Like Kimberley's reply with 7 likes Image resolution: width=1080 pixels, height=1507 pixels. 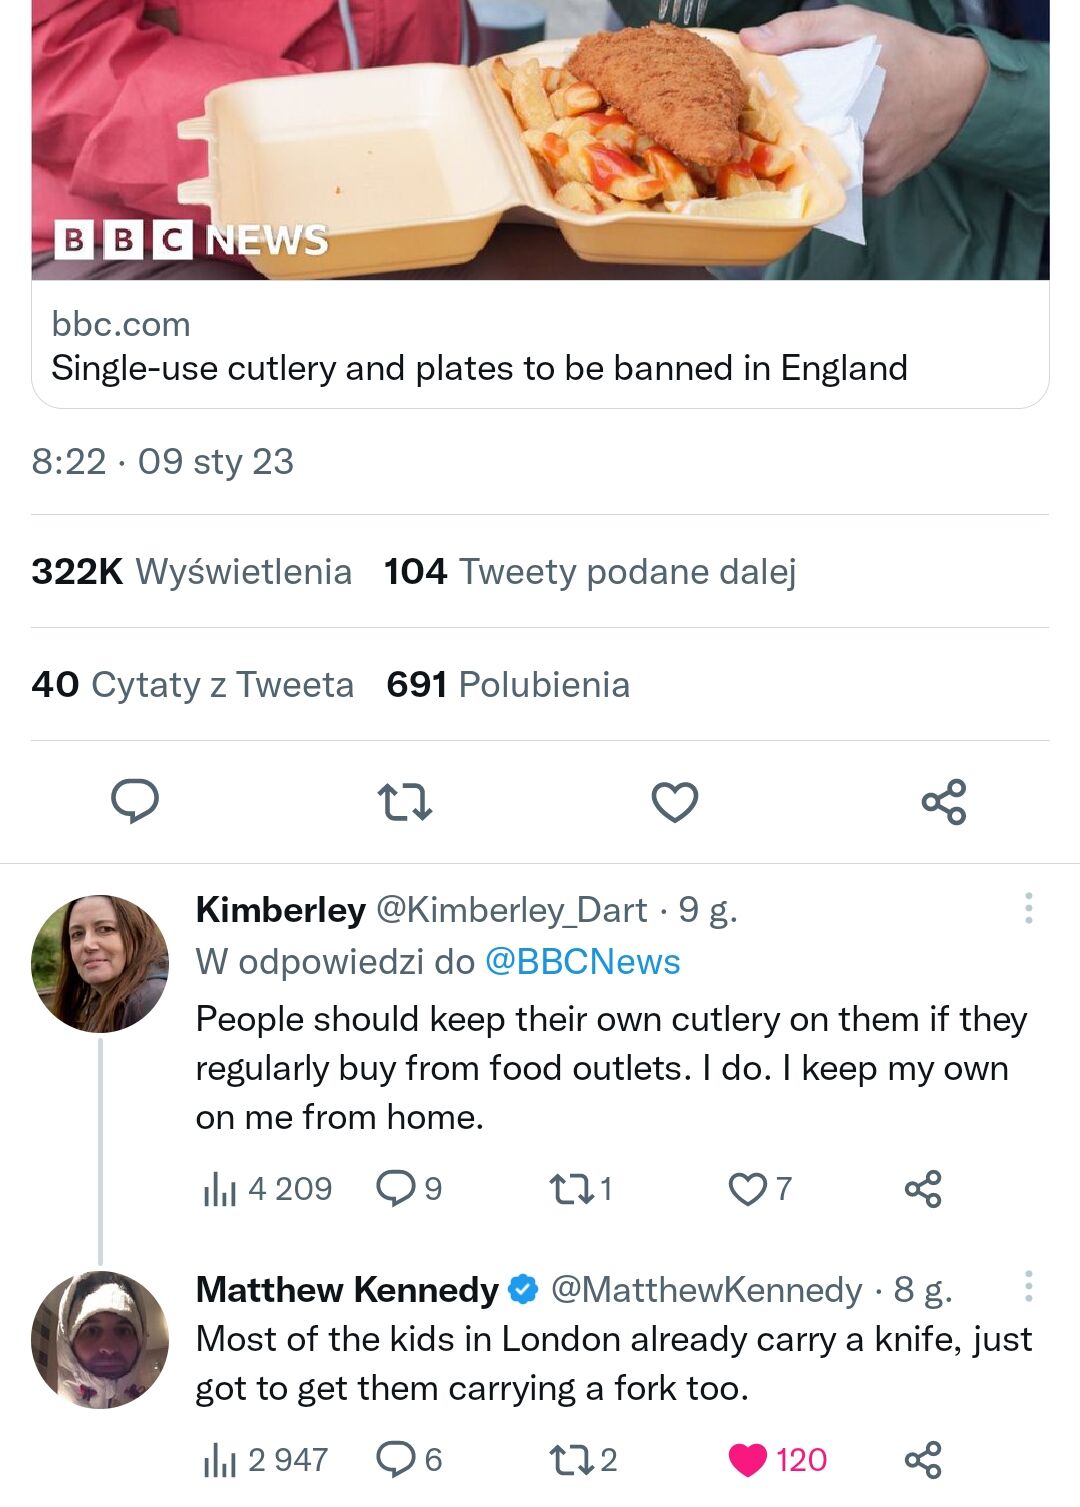pyautogui.click(x=747, y=1188)
